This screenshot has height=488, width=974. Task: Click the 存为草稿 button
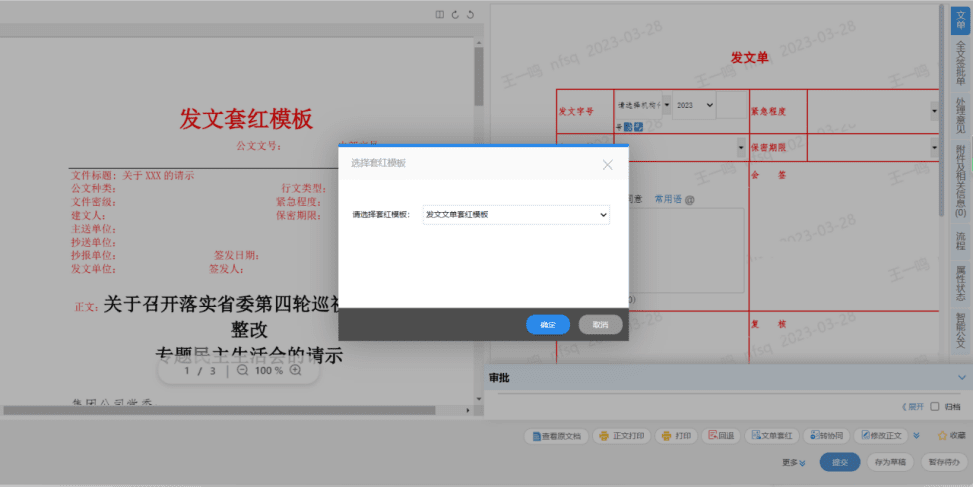click(890, 462)
